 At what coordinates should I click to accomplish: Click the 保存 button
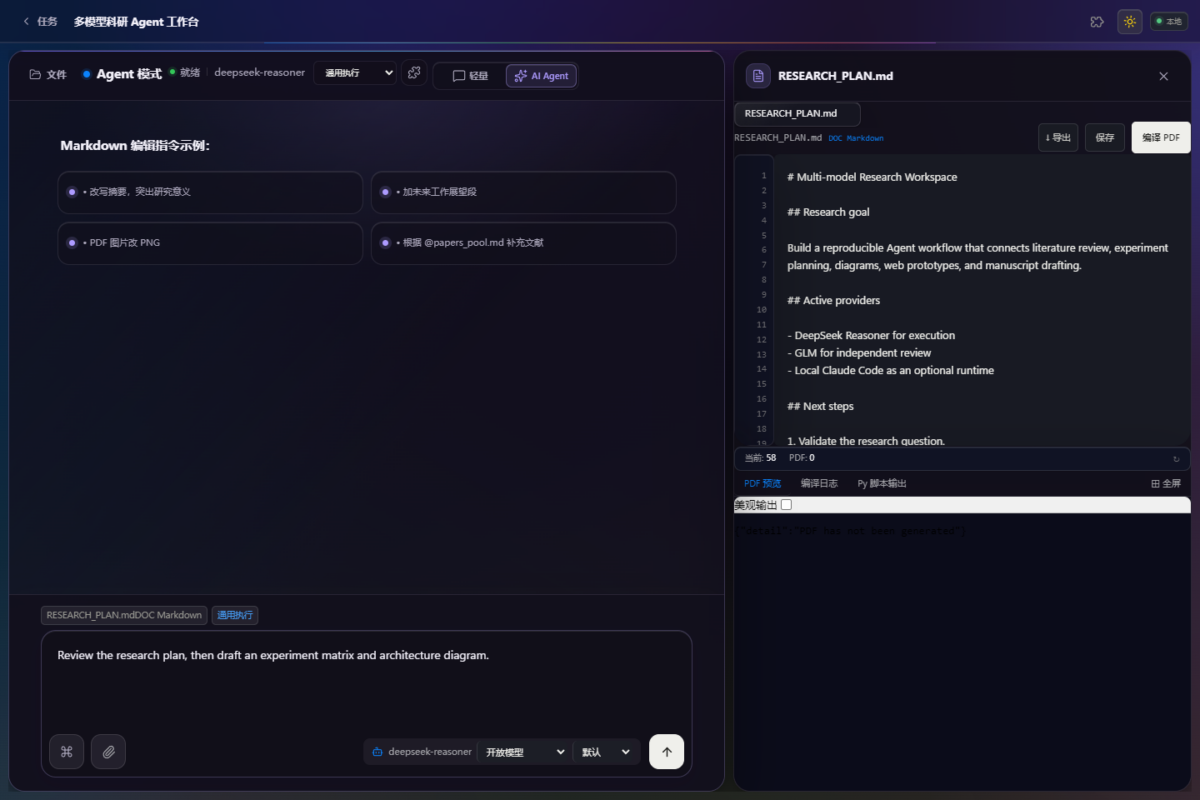1105,138
